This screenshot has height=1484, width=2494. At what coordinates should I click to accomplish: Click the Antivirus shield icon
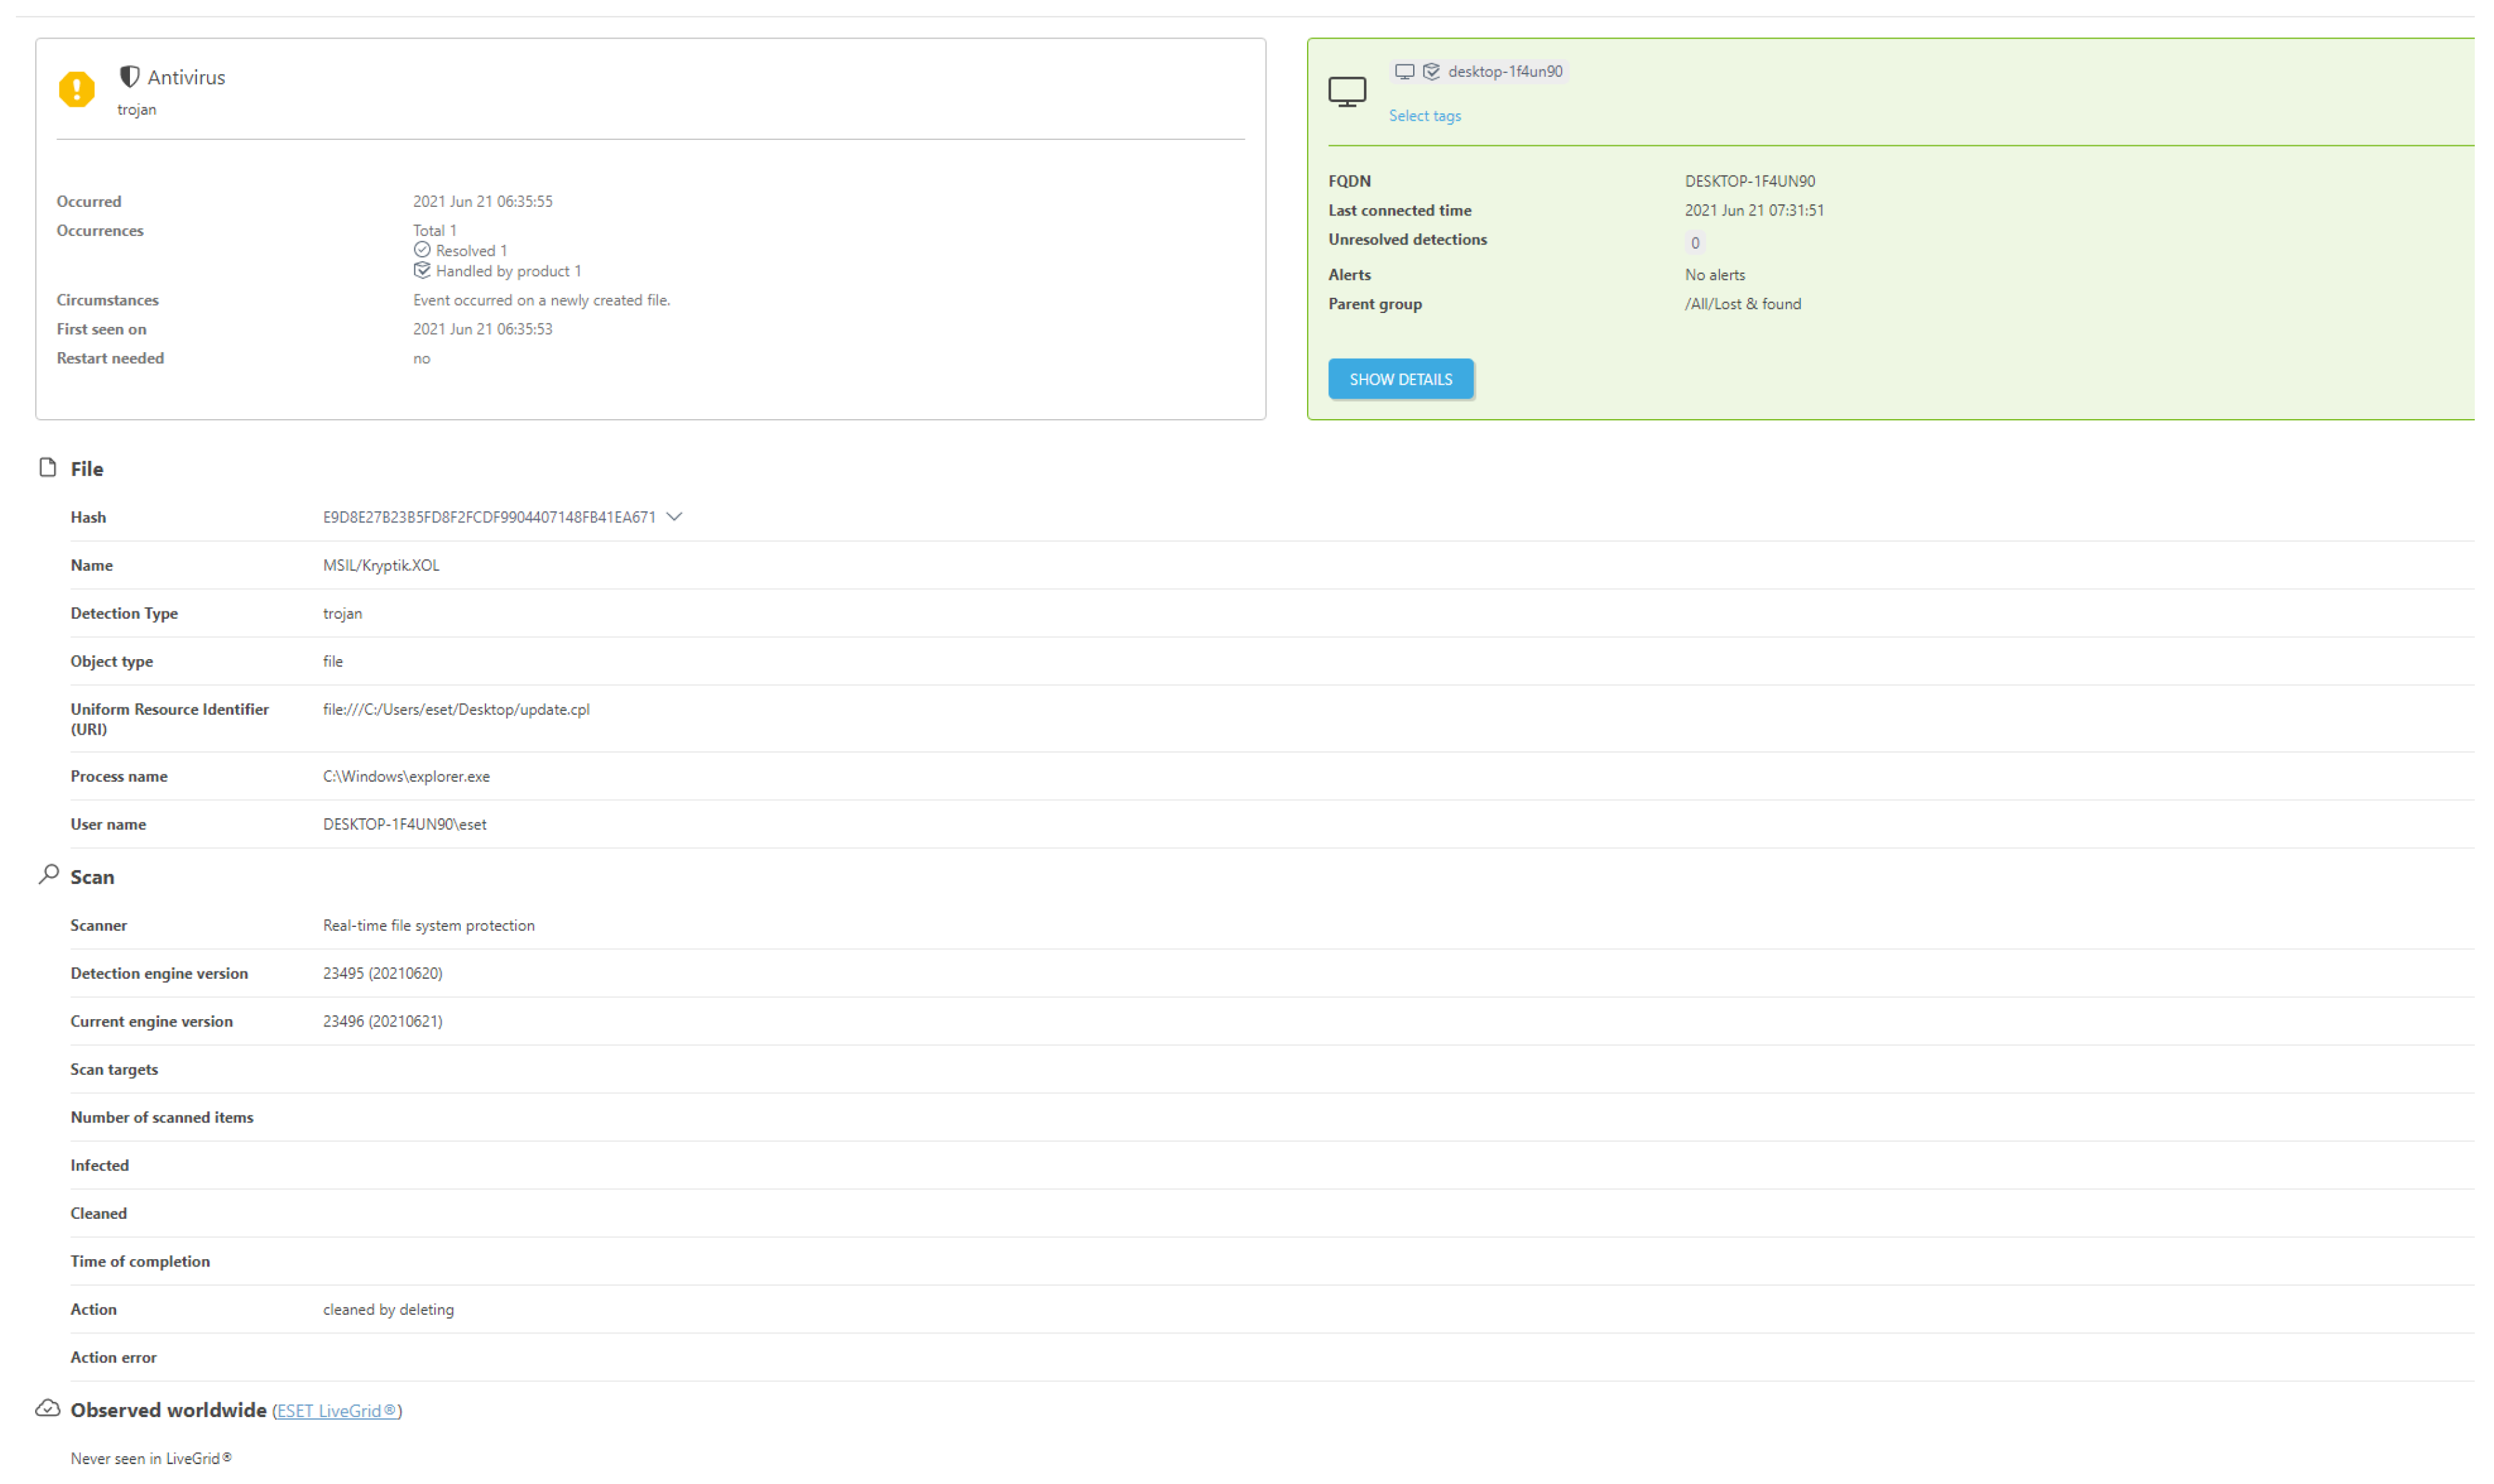point(129,76)
